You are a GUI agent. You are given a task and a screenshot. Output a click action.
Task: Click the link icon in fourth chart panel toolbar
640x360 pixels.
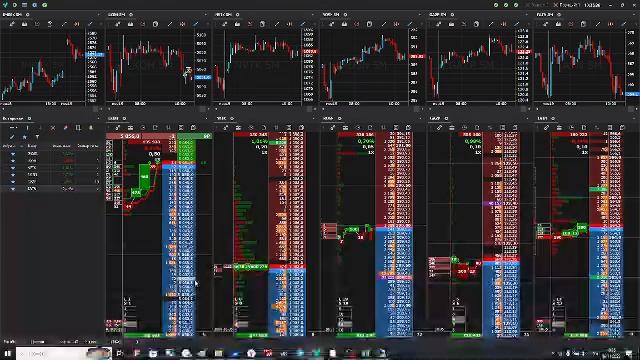click(331, 24)
